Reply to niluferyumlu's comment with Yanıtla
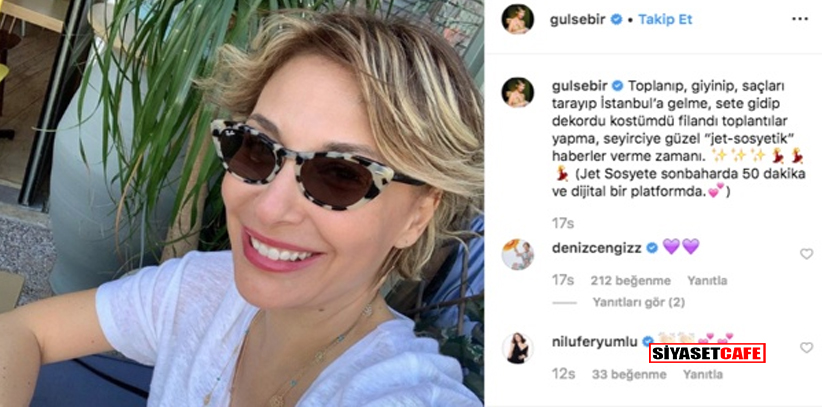Screen dimensions: 822x407 click(x=703, y=374)
